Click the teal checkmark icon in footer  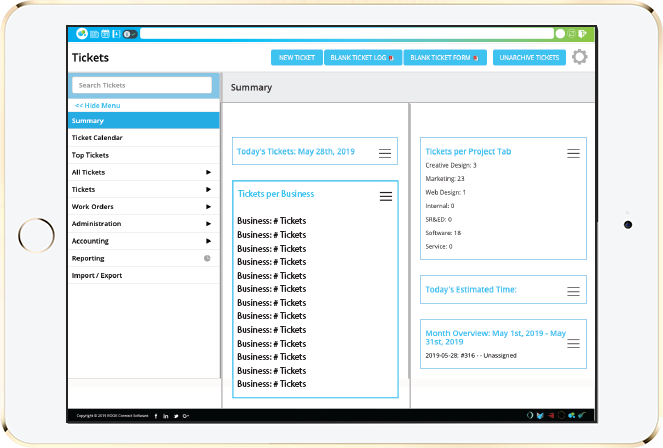[582, 415]
